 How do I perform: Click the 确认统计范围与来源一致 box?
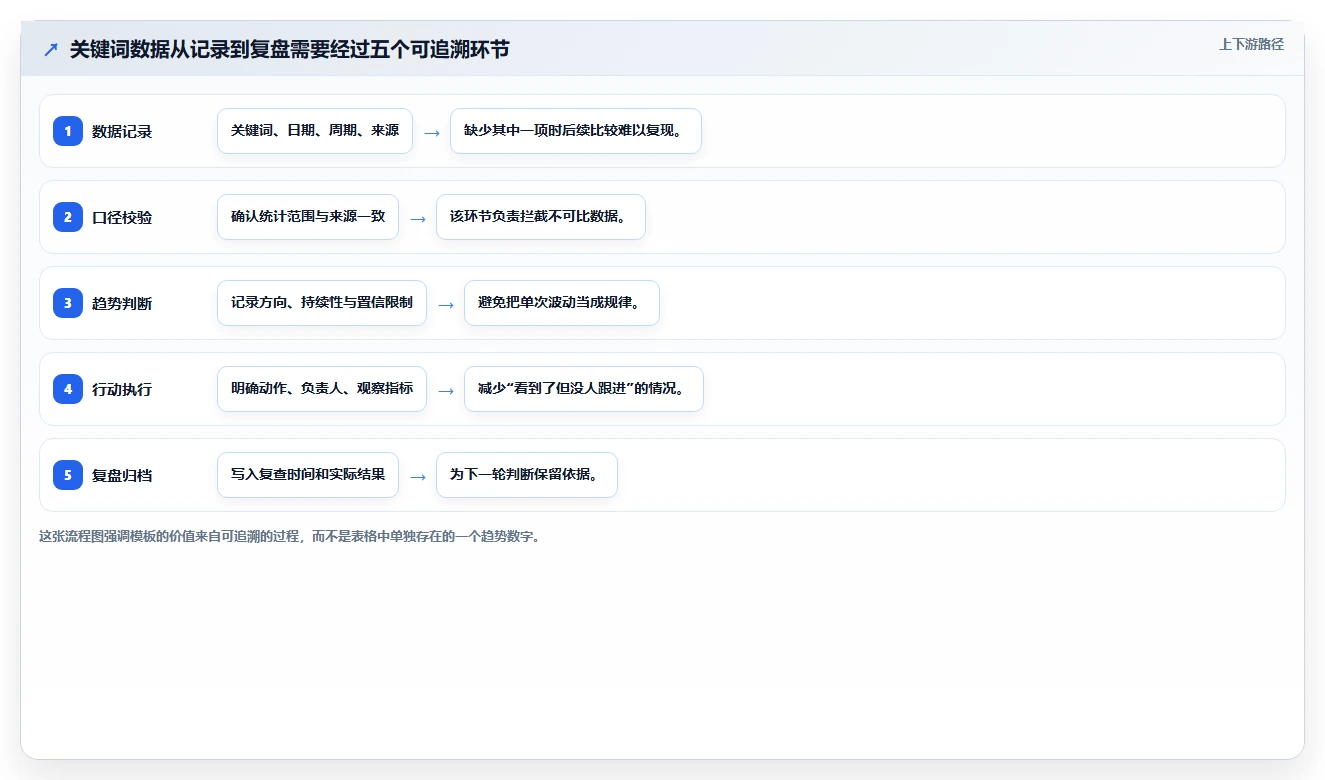(x=308, y=217)
